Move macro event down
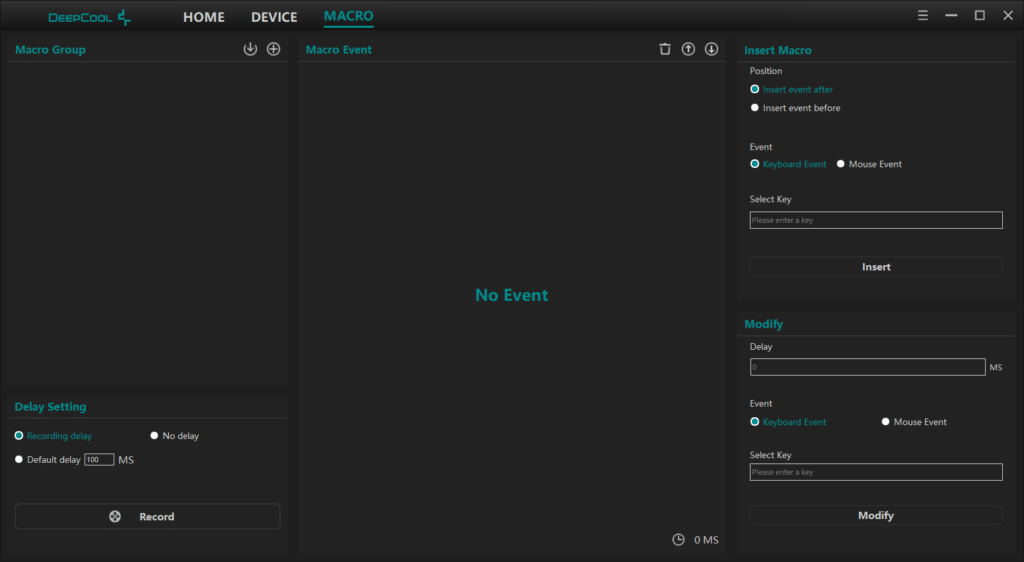The width and height of the screenshot is (1024, 562). click(x=711, y=49)
